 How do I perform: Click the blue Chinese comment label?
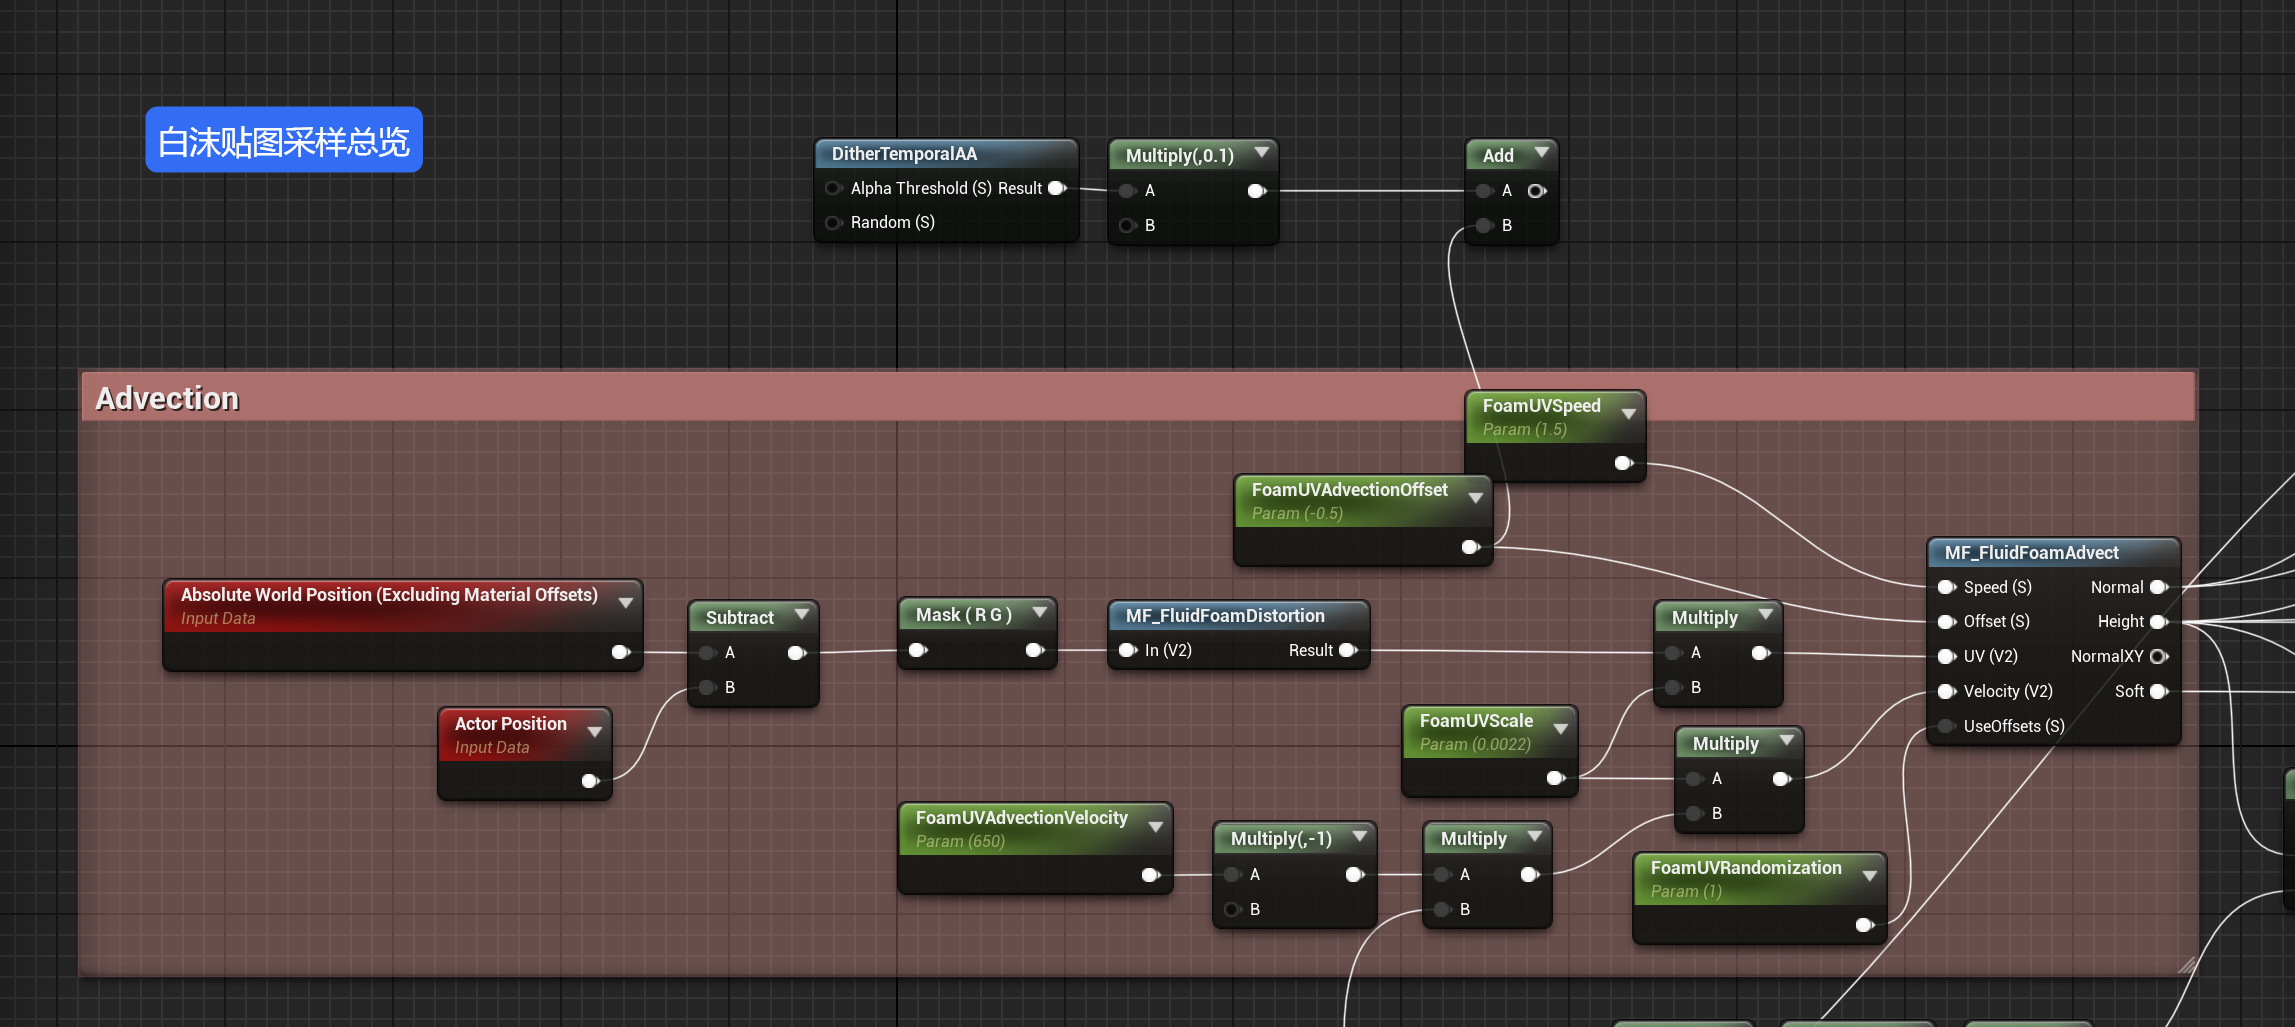click(284, 141)
